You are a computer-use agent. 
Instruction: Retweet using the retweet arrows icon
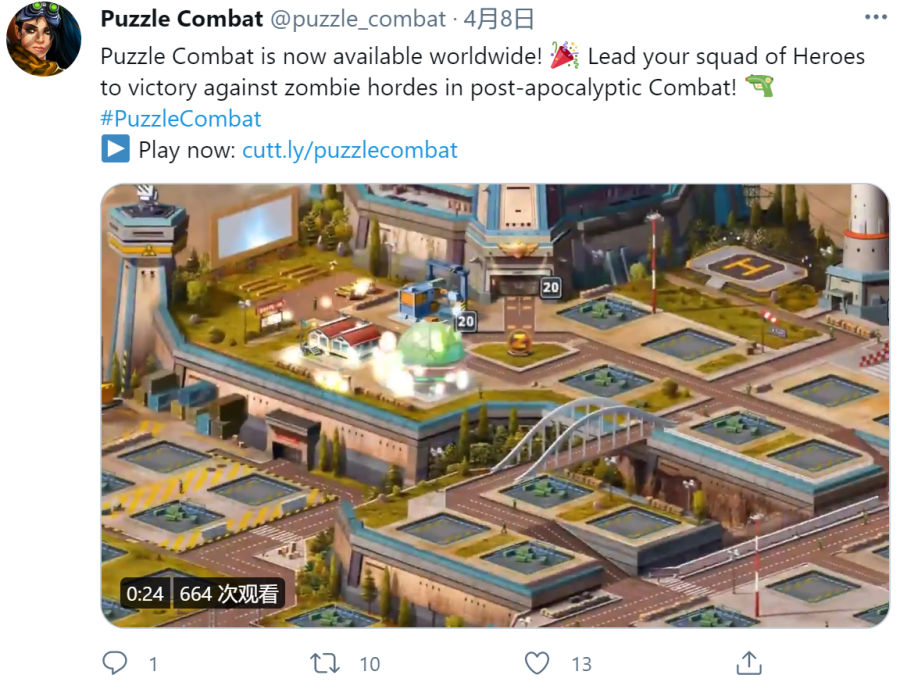tap(325, 663)
